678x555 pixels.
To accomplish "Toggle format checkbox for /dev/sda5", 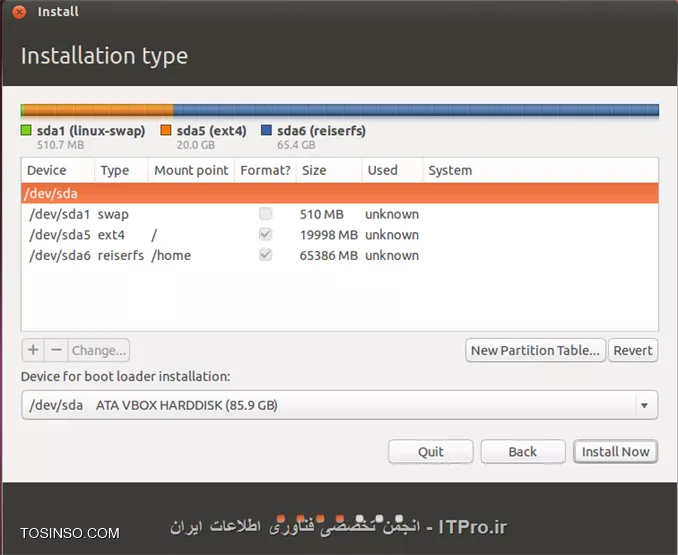I will coord(265,234).
